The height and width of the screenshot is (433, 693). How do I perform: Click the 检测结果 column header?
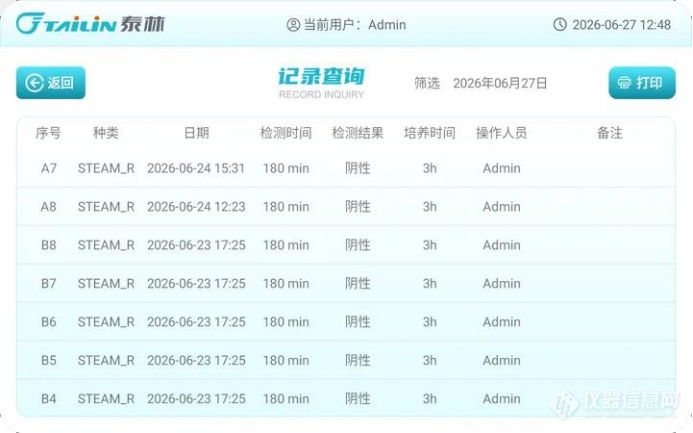tap(358, 133)
